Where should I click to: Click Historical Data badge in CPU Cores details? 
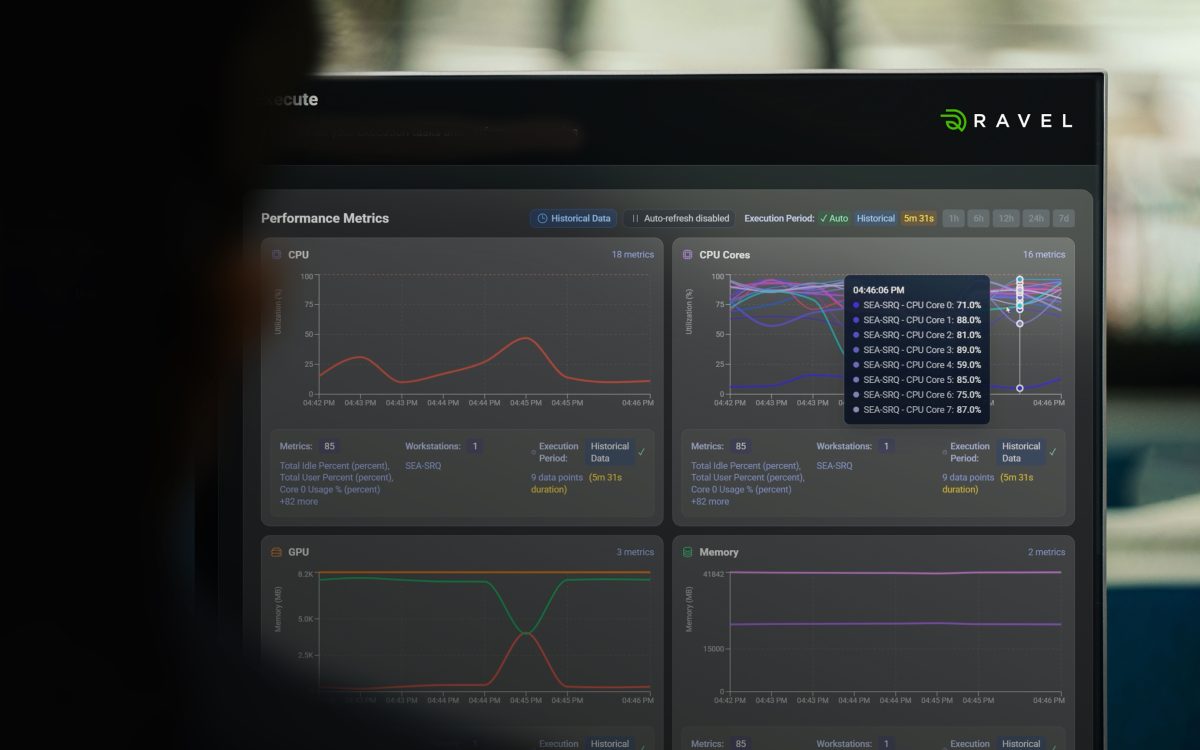pos(1021,452)
